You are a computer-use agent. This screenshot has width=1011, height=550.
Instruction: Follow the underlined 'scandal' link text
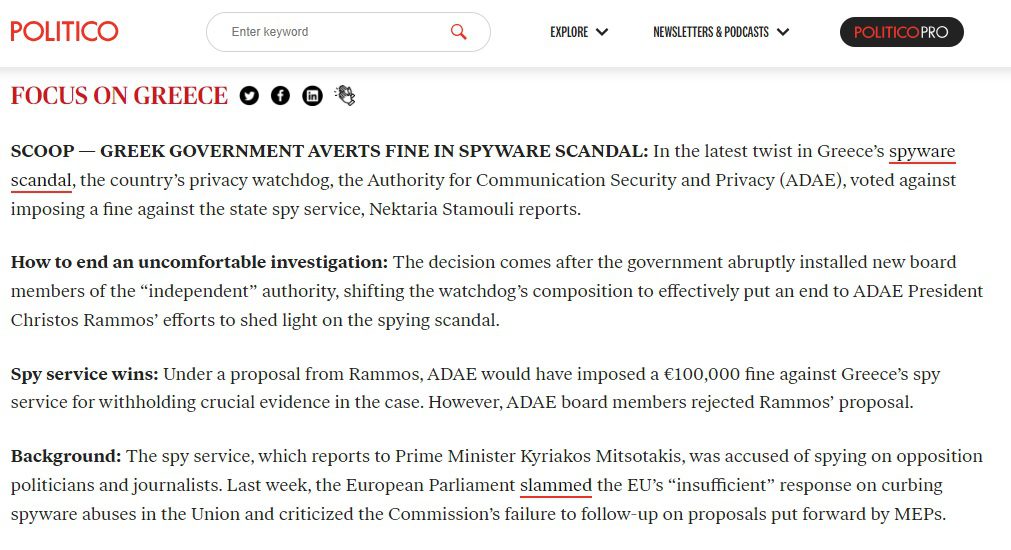tap(41, 181)
